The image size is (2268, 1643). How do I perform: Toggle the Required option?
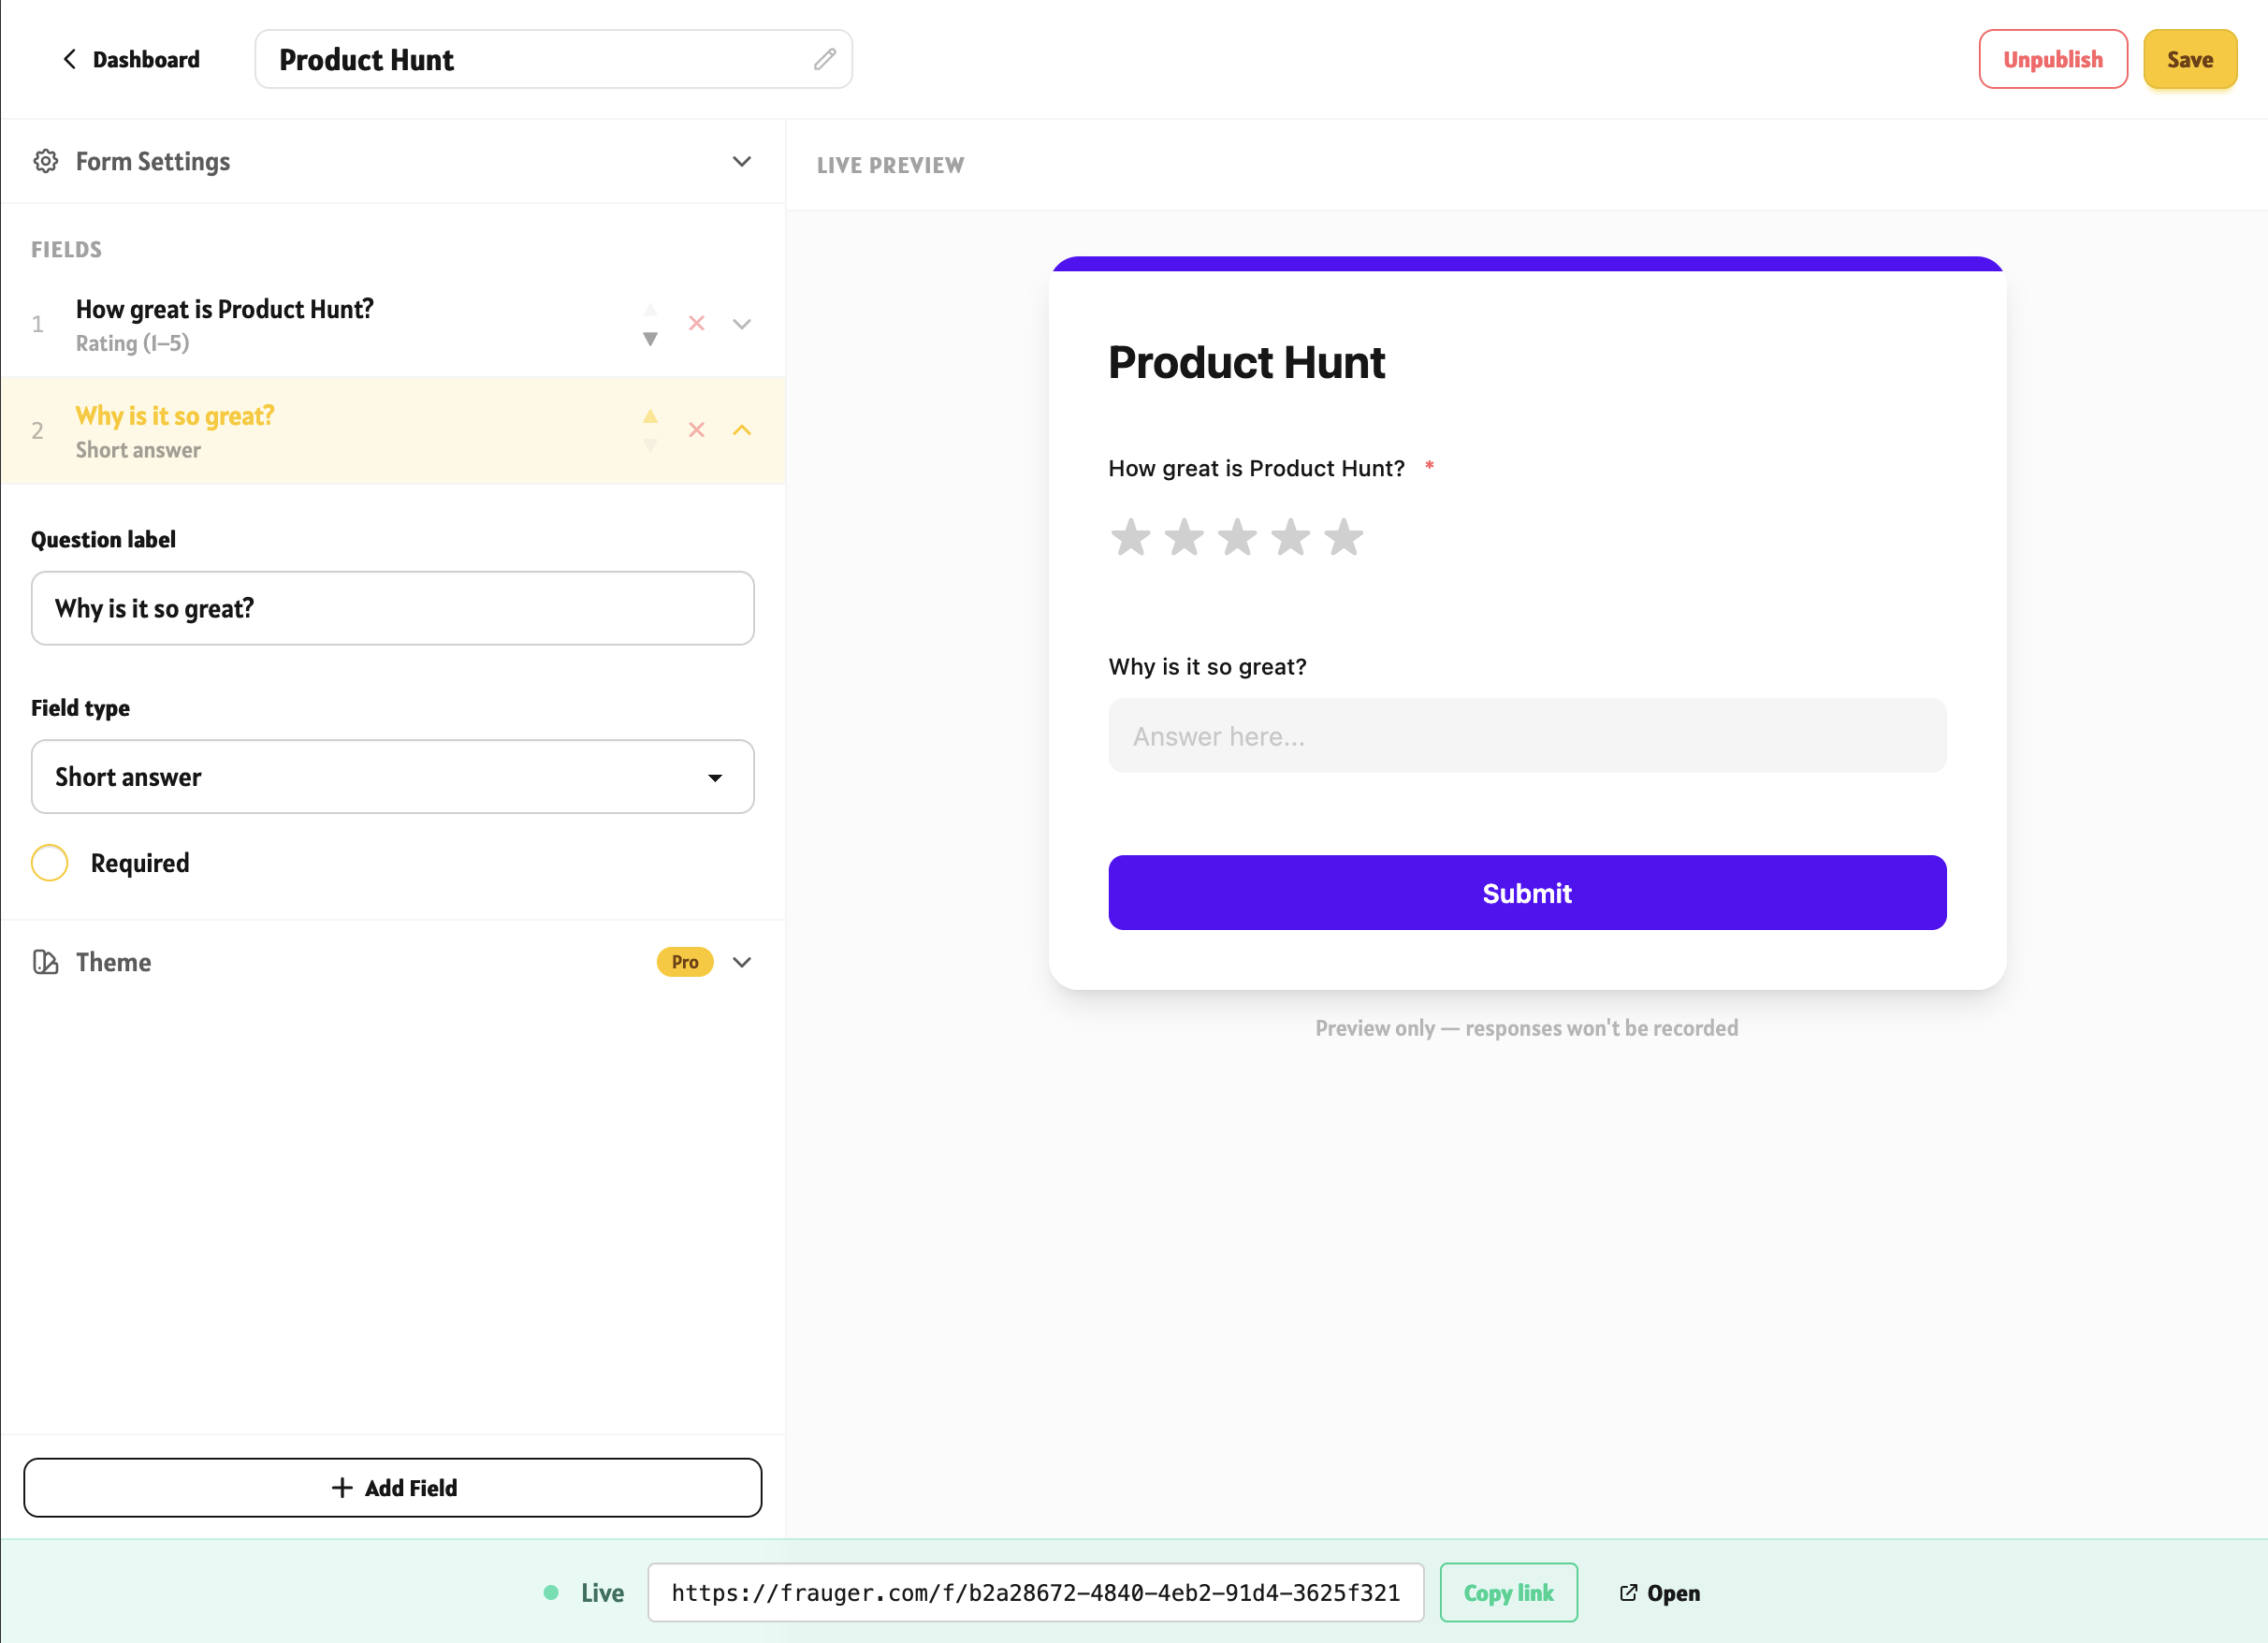50,863
